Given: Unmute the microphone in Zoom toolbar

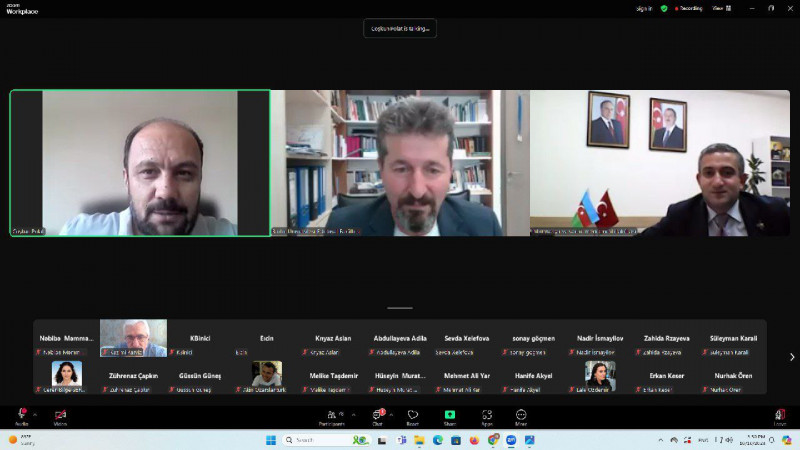Looking at the screenshot, I should tap(21, 415).
